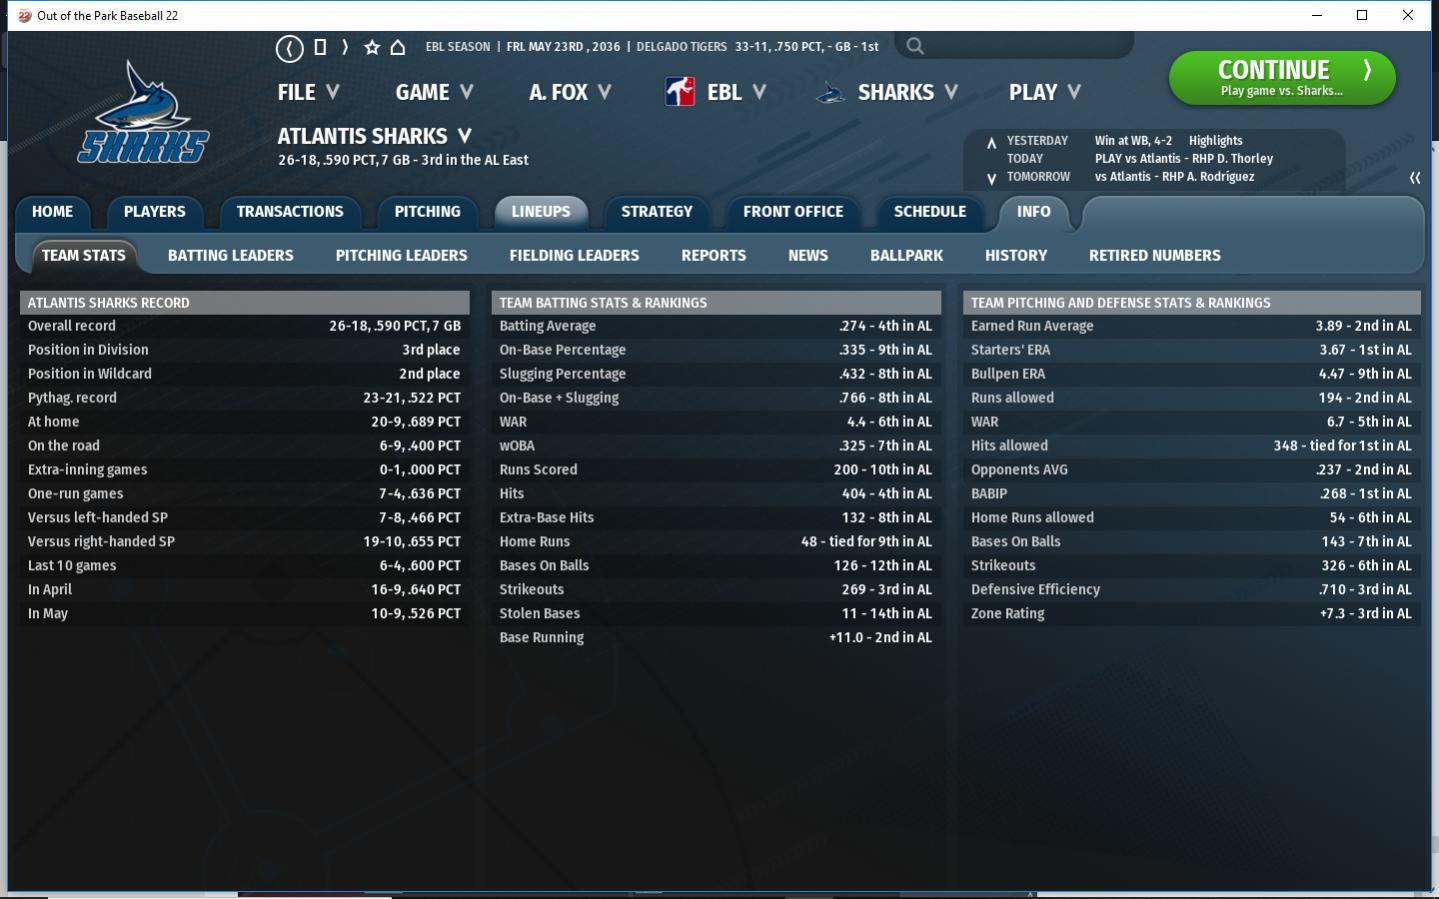This screenshot has height=899, width=1439.
Task: Go back with the circled left arrow
Action: click(x=289, y=47)
